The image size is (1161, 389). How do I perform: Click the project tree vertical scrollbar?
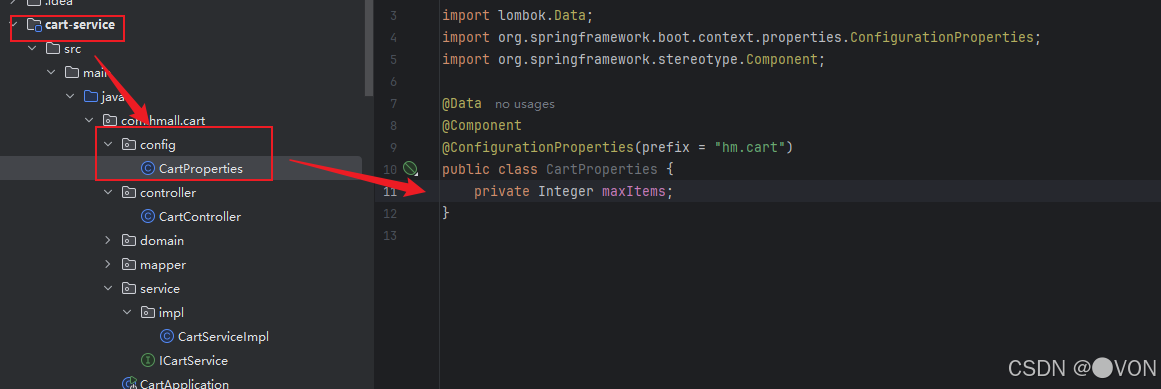(x=369, y=48)
